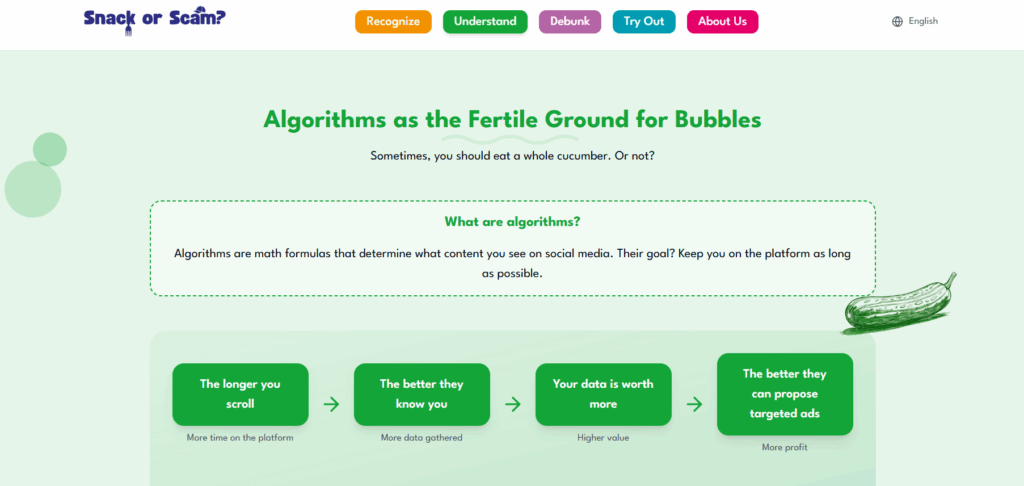Image resolution: width=1024 pixels, height=486 pixels.
Task: Click the large green bubble decoration
Action: click(x=33, y=188)
